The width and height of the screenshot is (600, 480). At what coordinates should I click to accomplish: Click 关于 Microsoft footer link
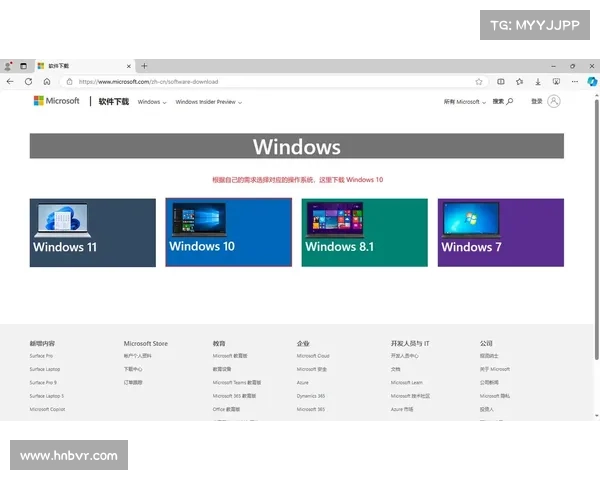(495, 369)
